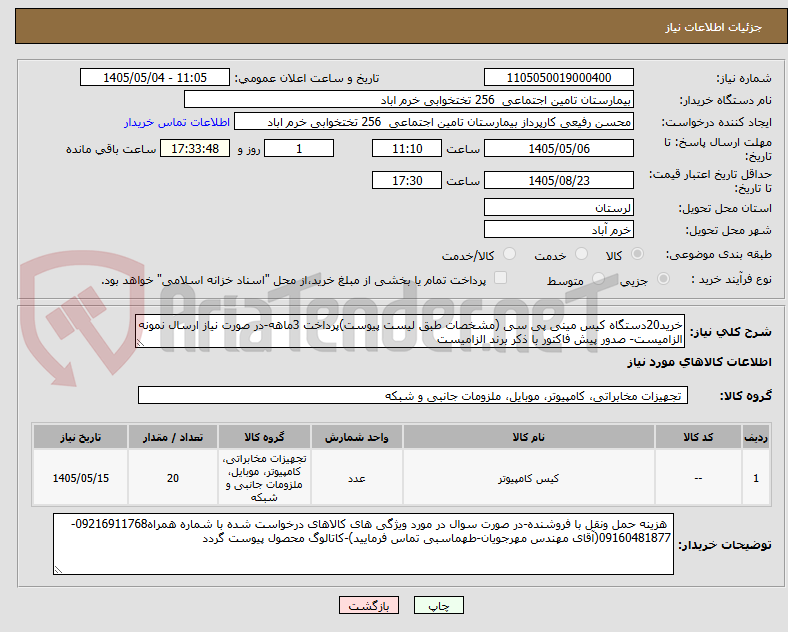Select the متوسط purchase type radio
This screenshot has height=632, width=788.
tap(598, 279)
